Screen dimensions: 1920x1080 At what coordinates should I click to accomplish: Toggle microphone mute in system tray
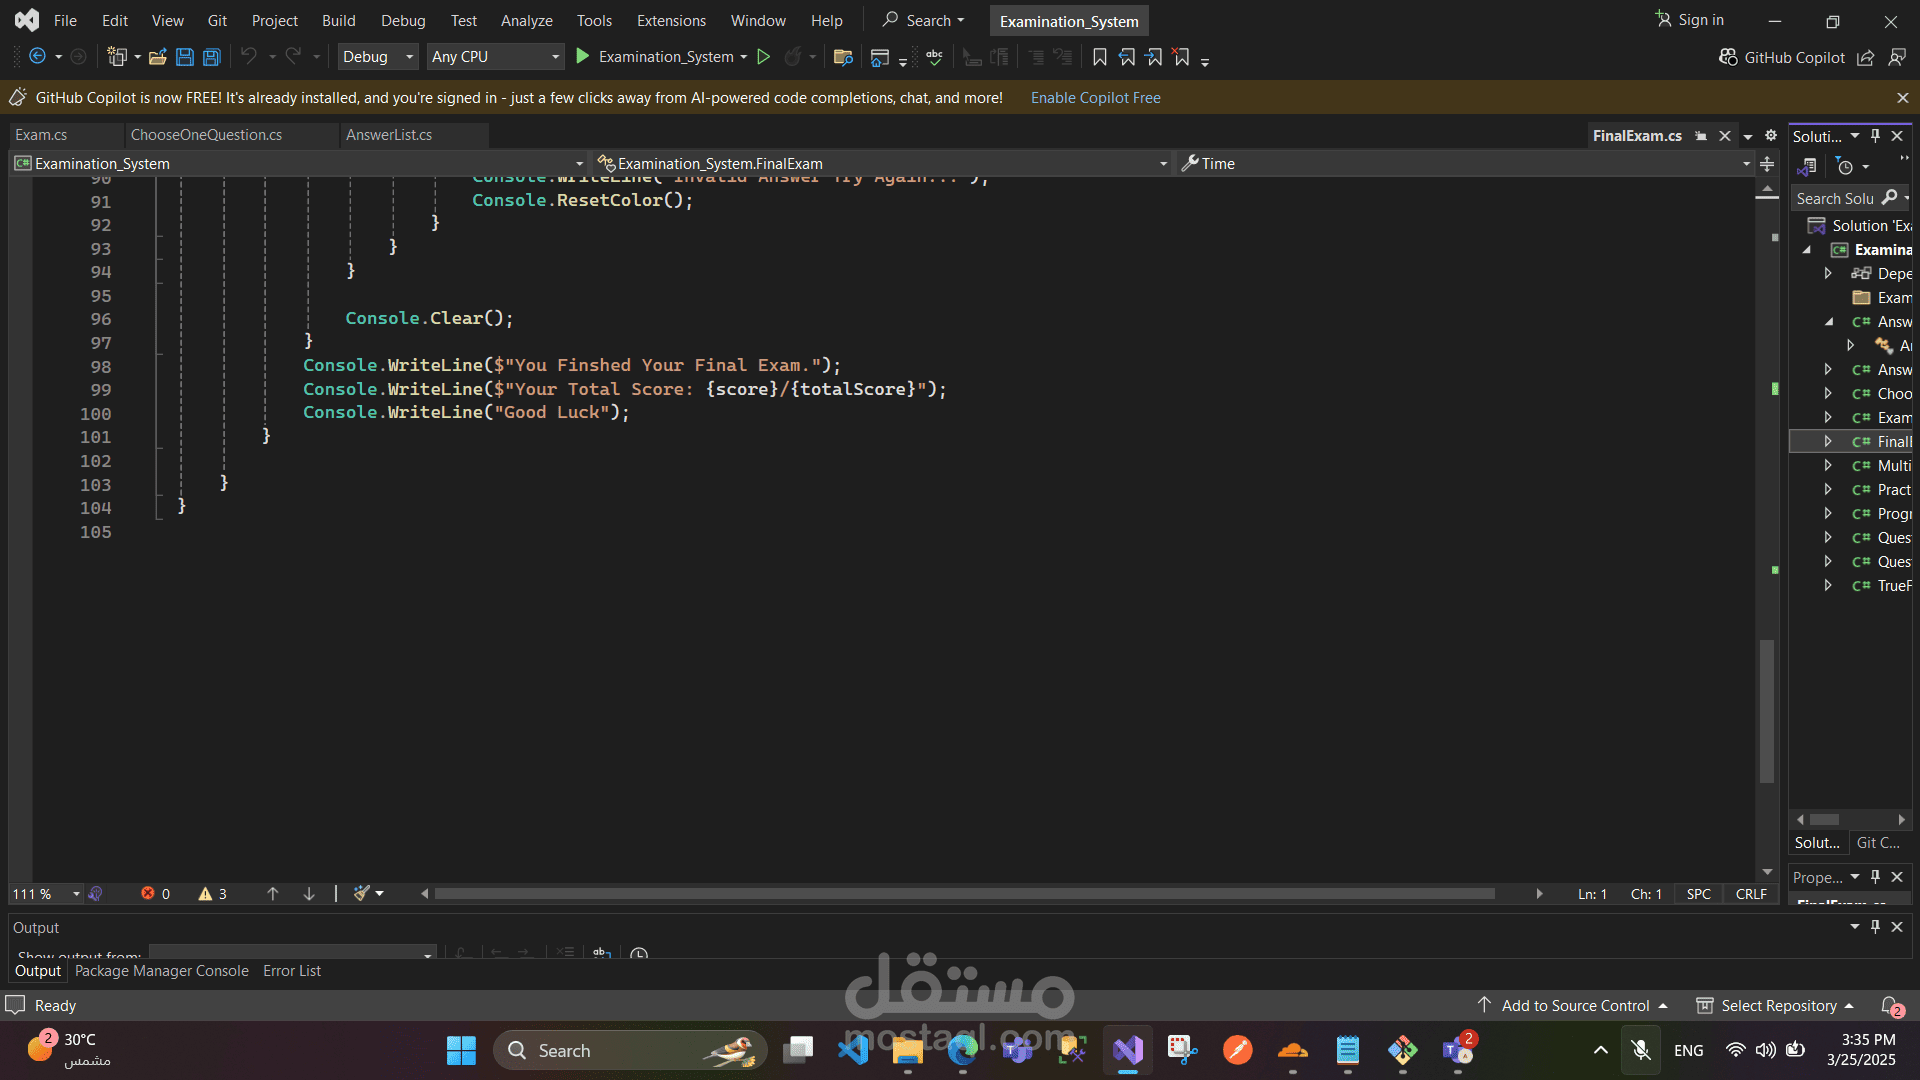click(1641, 1050)
